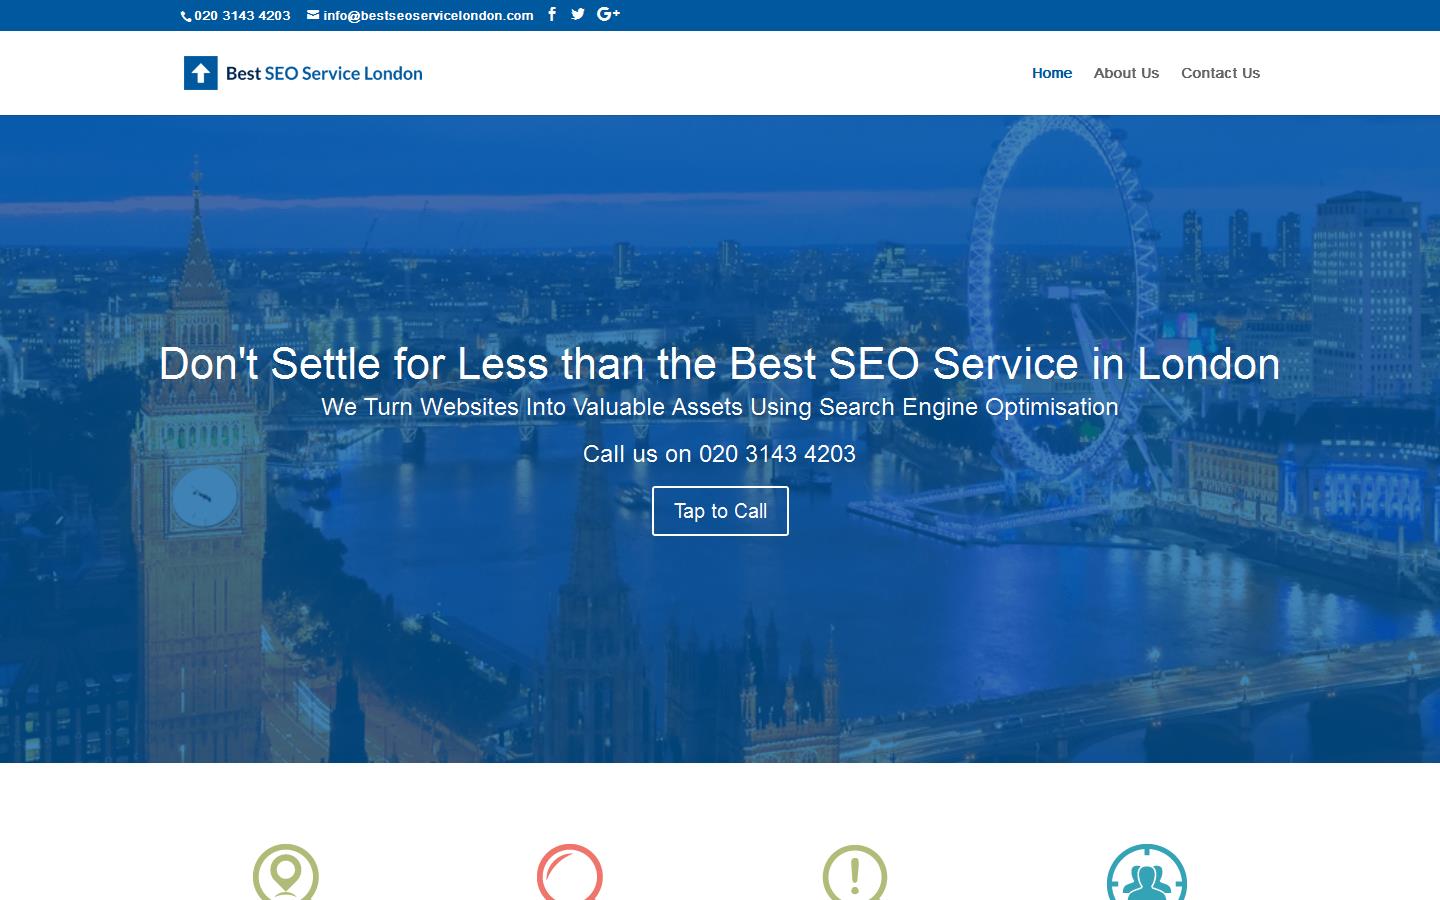The image size is (1440, 900).
Task: Click the Call us on 020 3143 4203 text
Action: tap(720, 454)
